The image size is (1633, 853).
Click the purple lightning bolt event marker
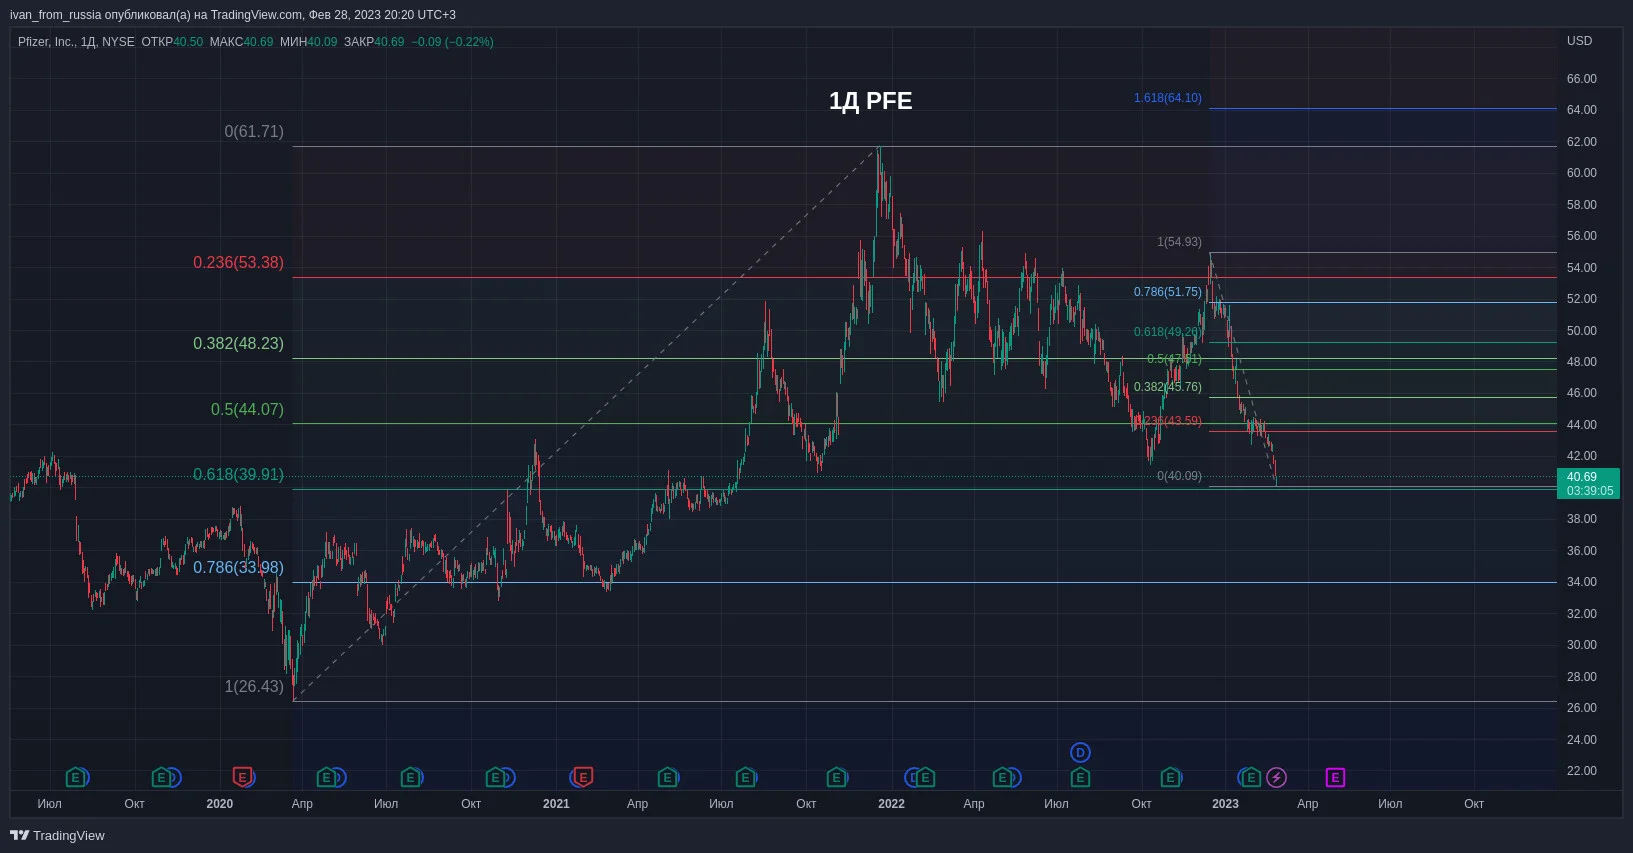tap(1276, 777)
